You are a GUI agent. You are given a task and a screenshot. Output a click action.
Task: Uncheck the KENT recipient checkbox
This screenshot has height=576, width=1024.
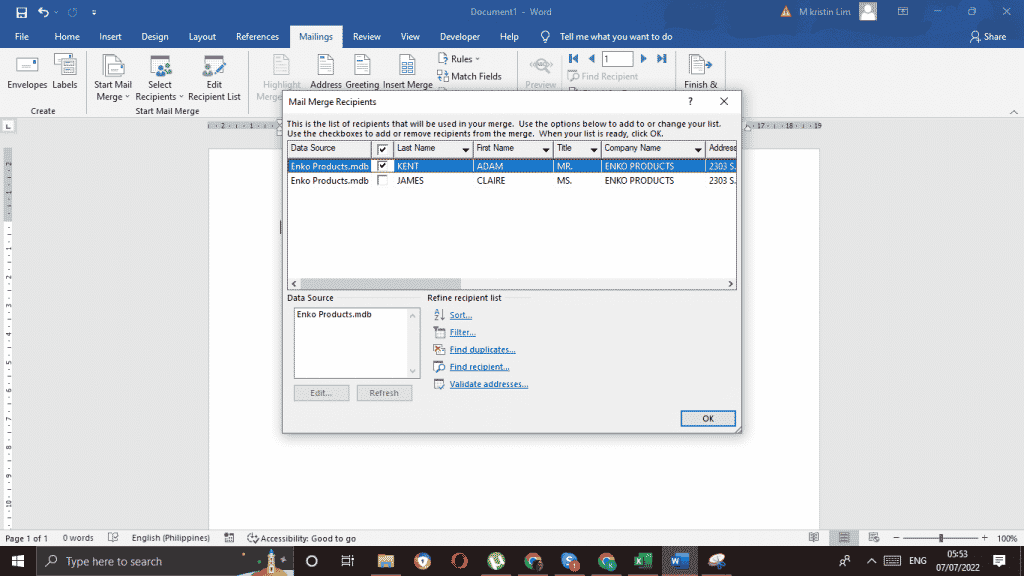(383, 164)
